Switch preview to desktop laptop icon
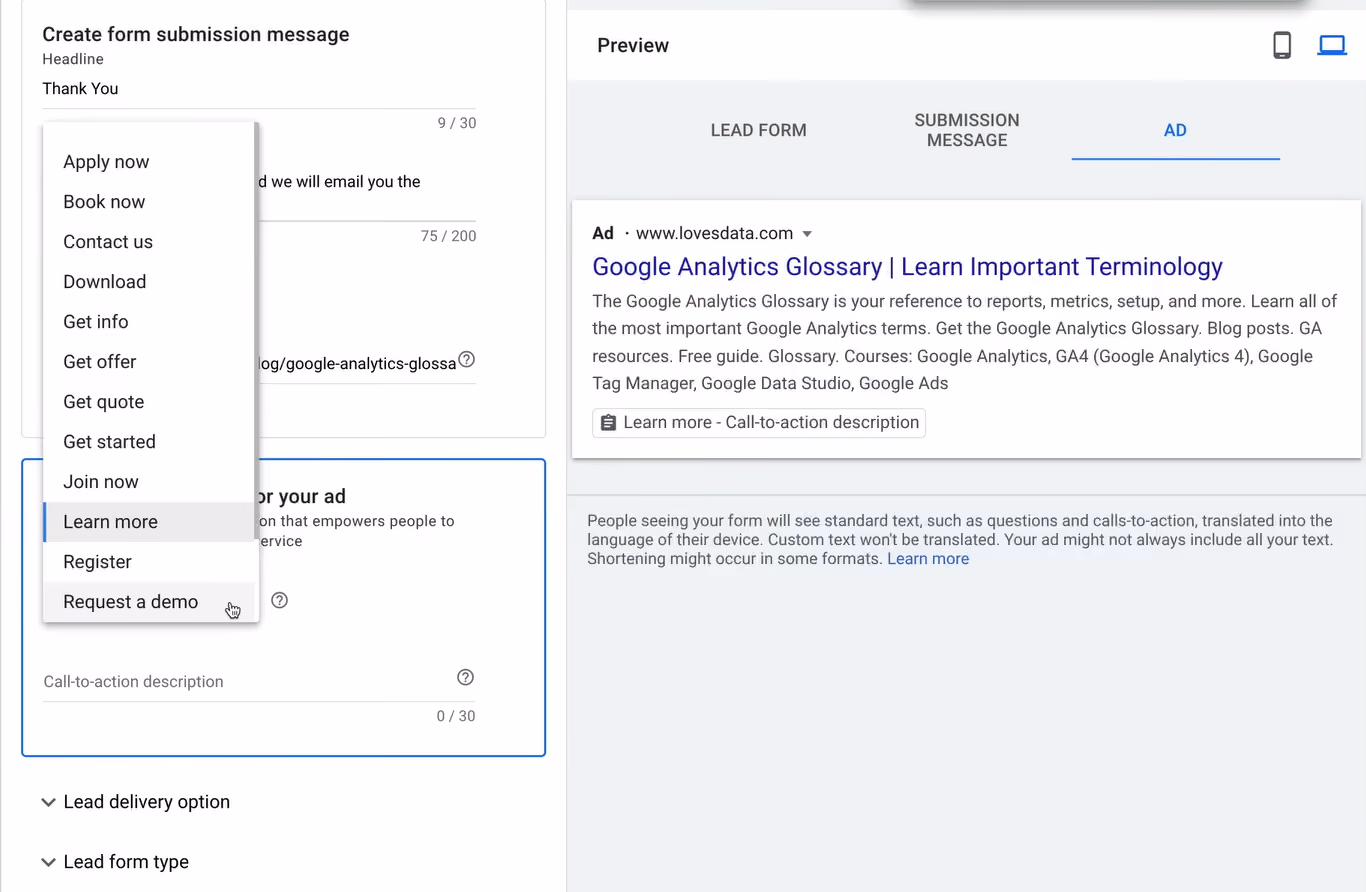Image resolution: width=1366 pixels, height=892 pixels. click(x=1332, y=45)
